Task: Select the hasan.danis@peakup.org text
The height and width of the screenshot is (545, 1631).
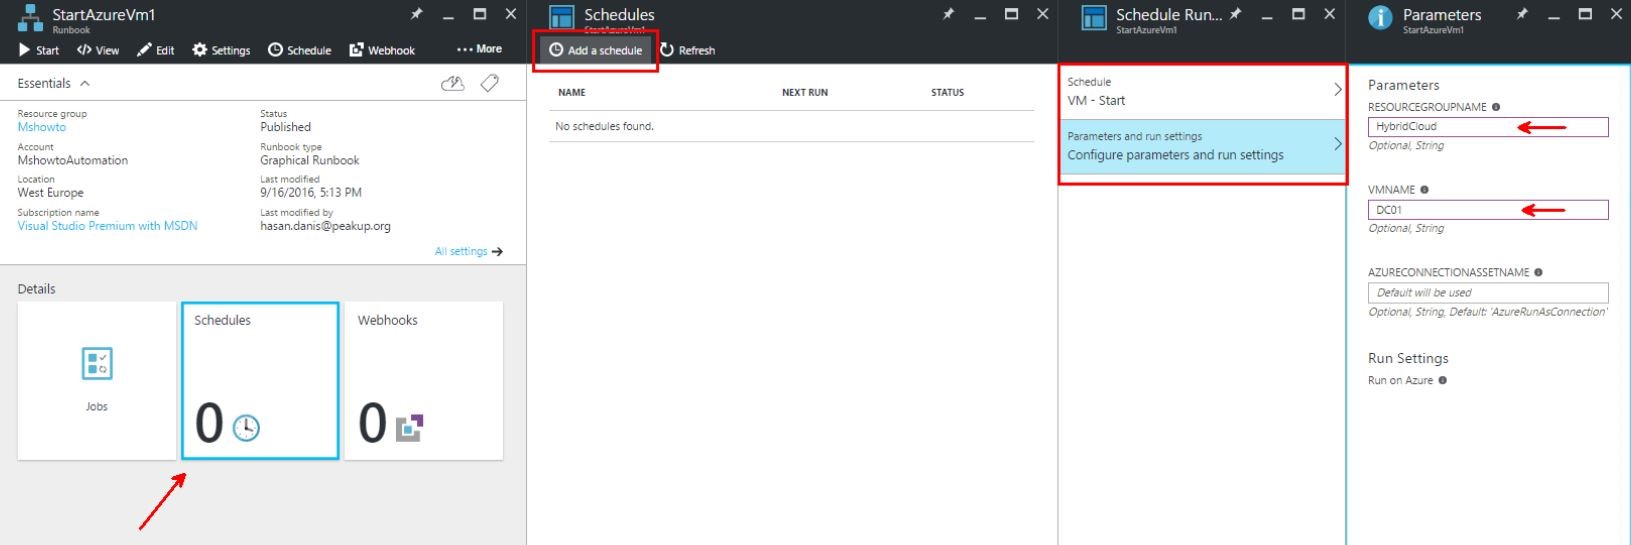Action: click(325, 226)
